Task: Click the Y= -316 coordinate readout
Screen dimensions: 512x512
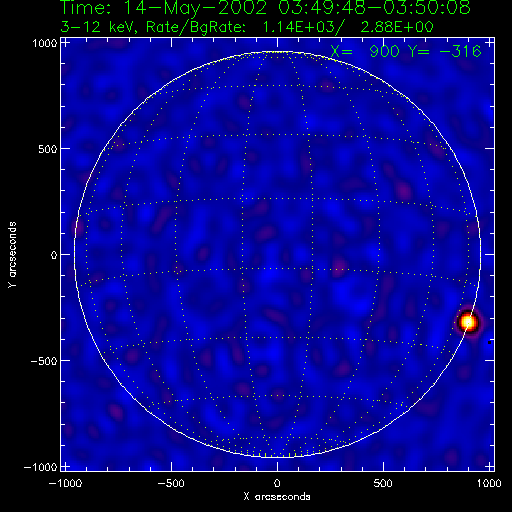Action: pyautogui.click(x=445, y=51)
